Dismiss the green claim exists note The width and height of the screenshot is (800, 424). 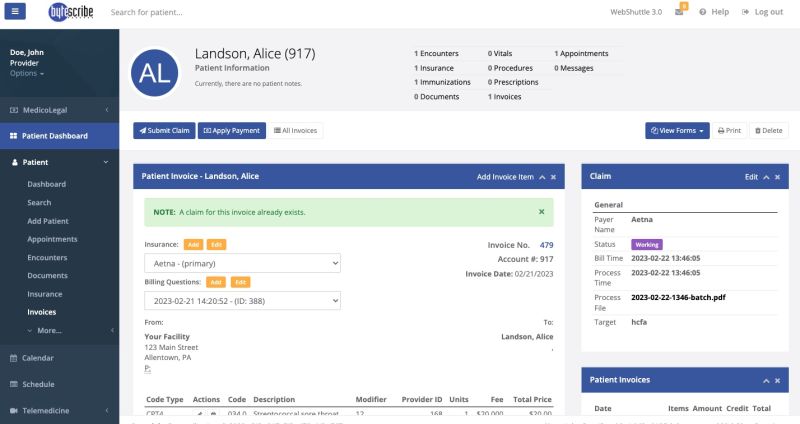[x=542, y=212]
